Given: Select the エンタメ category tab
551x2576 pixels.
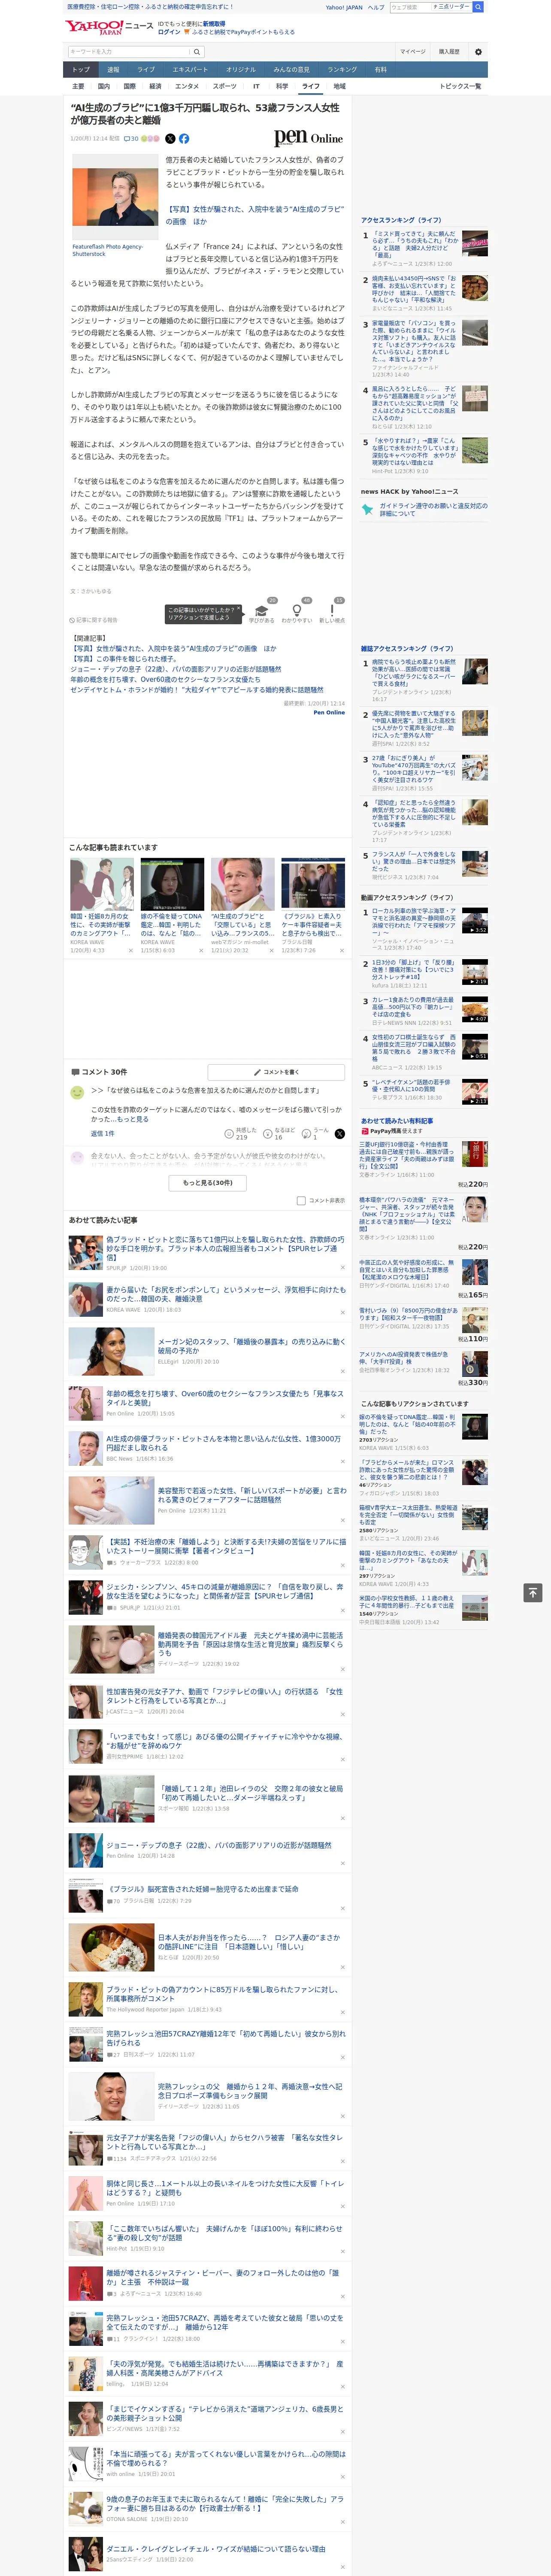Looking at the screenshot, I should point(187,86).
